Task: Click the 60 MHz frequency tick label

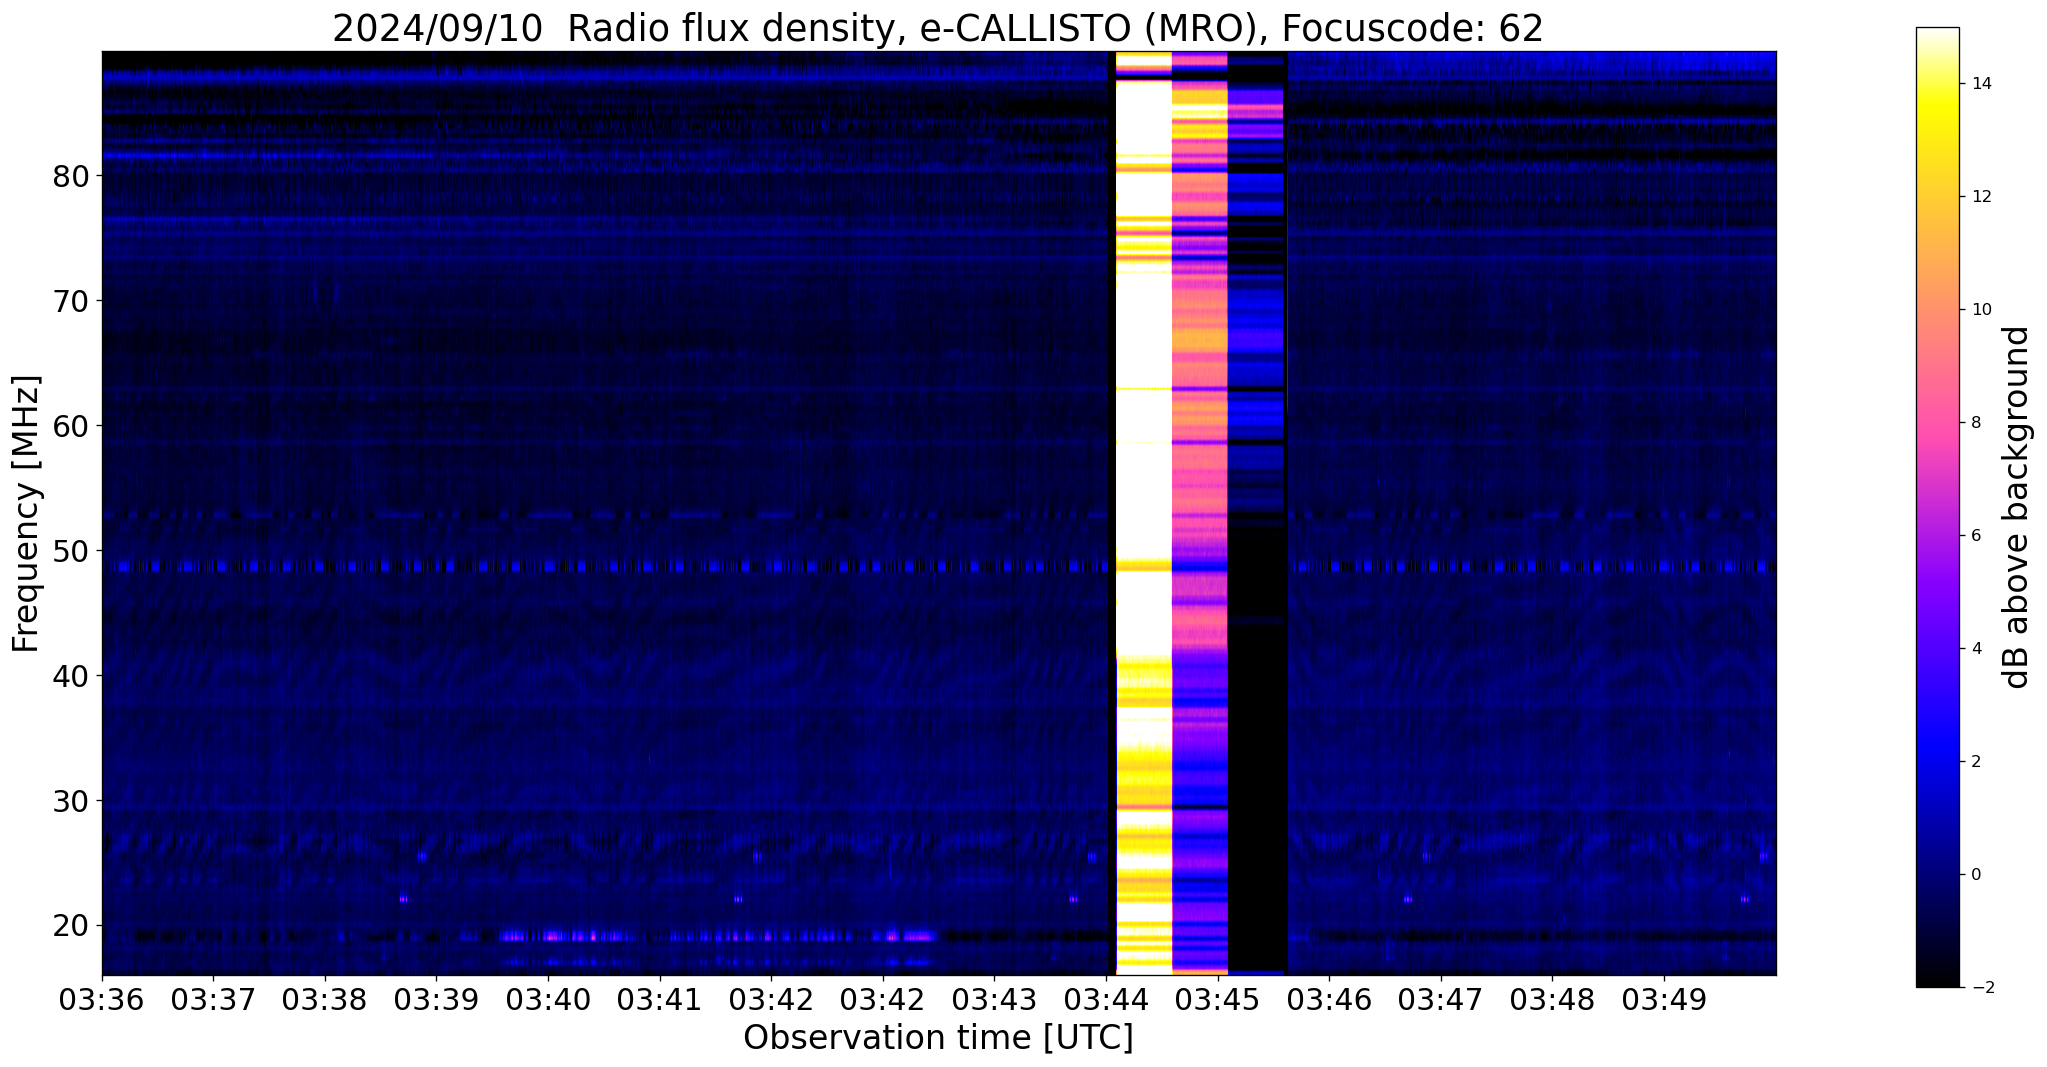Action: coord(70,426)
